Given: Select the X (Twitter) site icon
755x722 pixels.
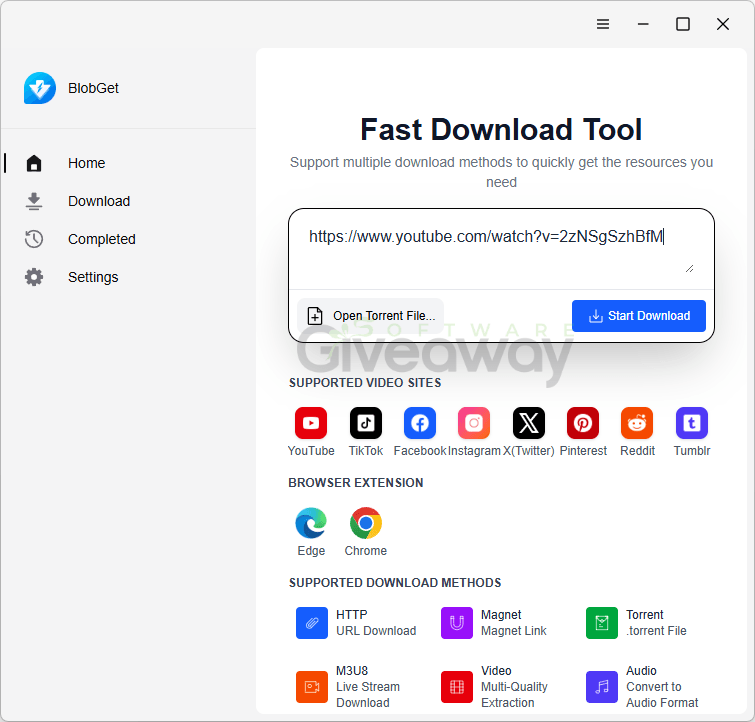Looking at the screenshot, I should pyautogui.click(x=529, y=423).
